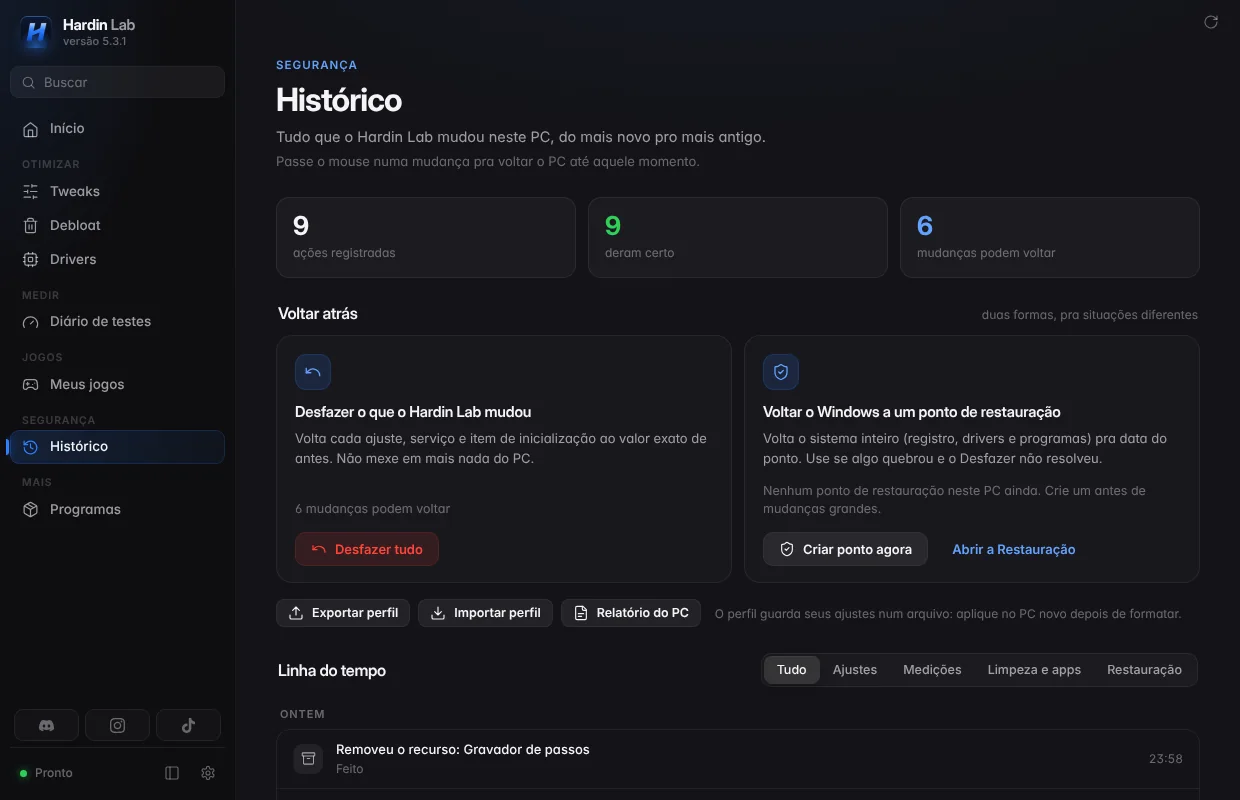Click the Tweaks sliders icon
The height and width of the screenshot is (800, 1240).
click(30, 191)
